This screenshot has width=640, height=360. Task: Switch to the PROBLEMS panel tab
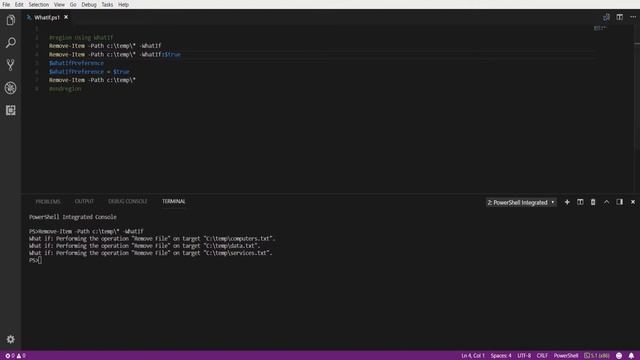tap(48, 202)
